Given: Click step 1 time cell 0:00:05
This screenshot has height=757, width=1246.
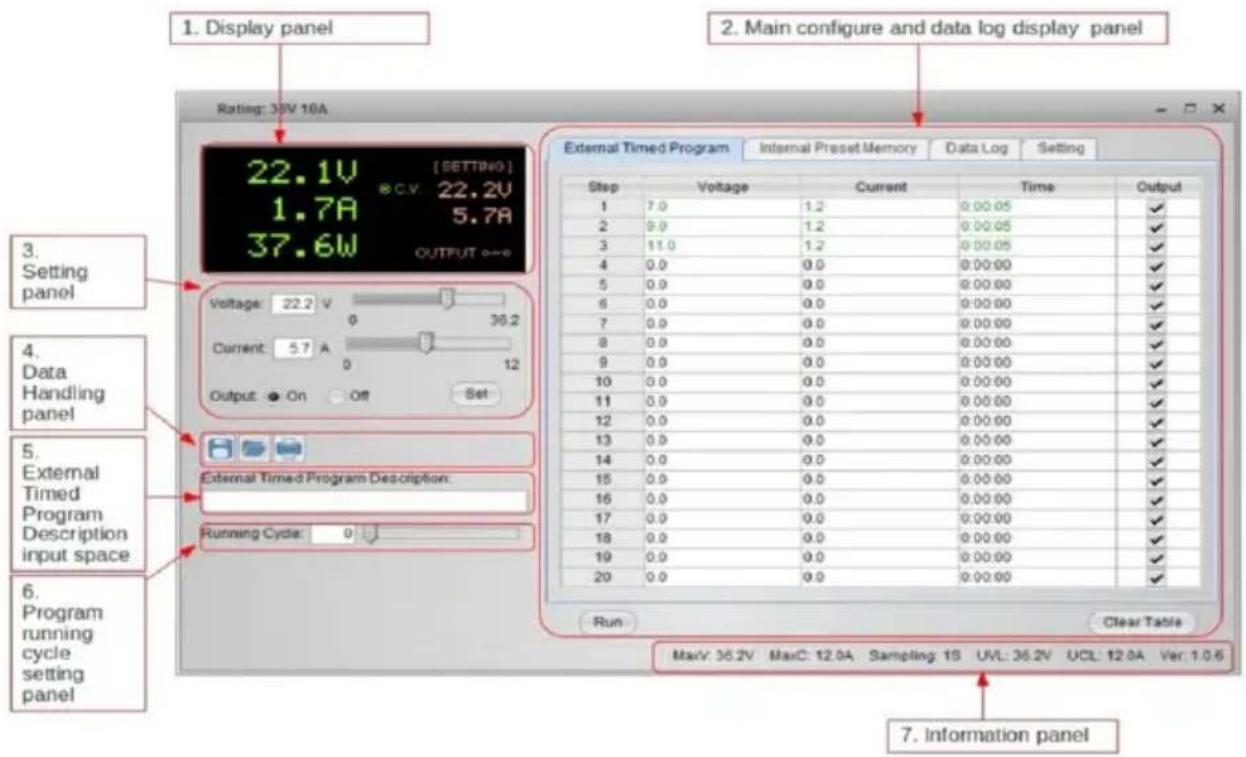Looking at the screenshot, I should [1037, 205].
